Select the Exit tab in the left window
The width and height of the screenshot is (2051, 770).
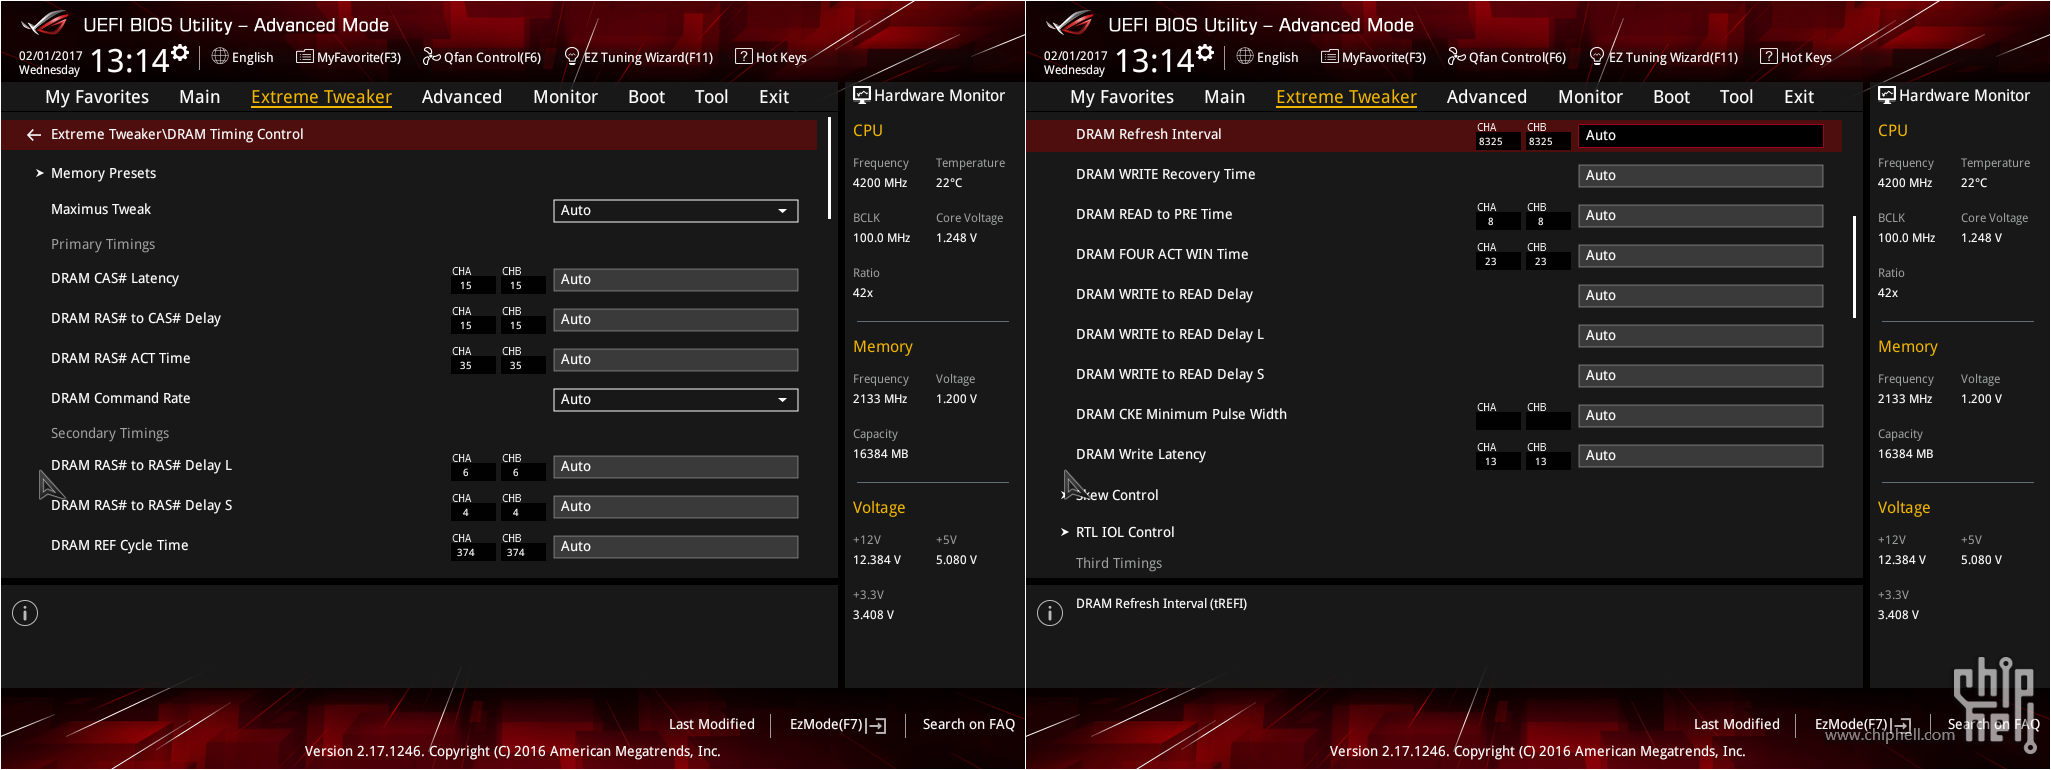pyautogui.click(x=774, y=97)
